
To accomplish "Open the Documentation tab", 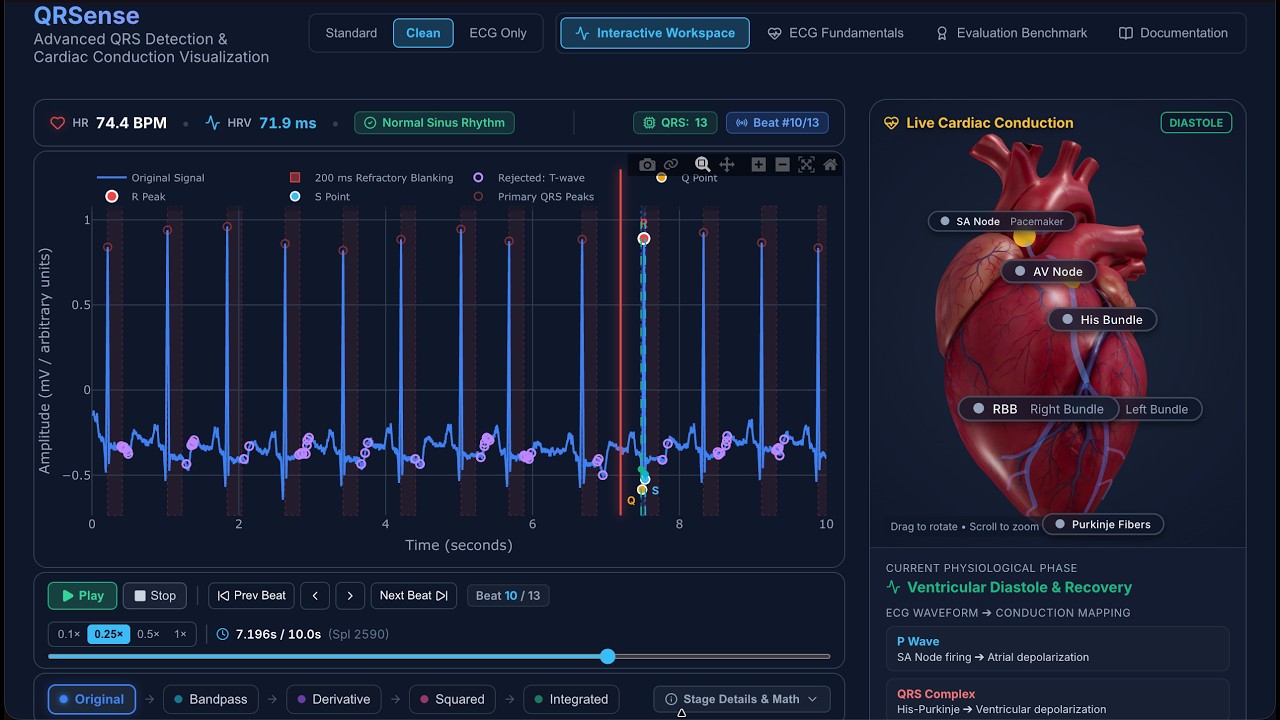I will 1173,33.
